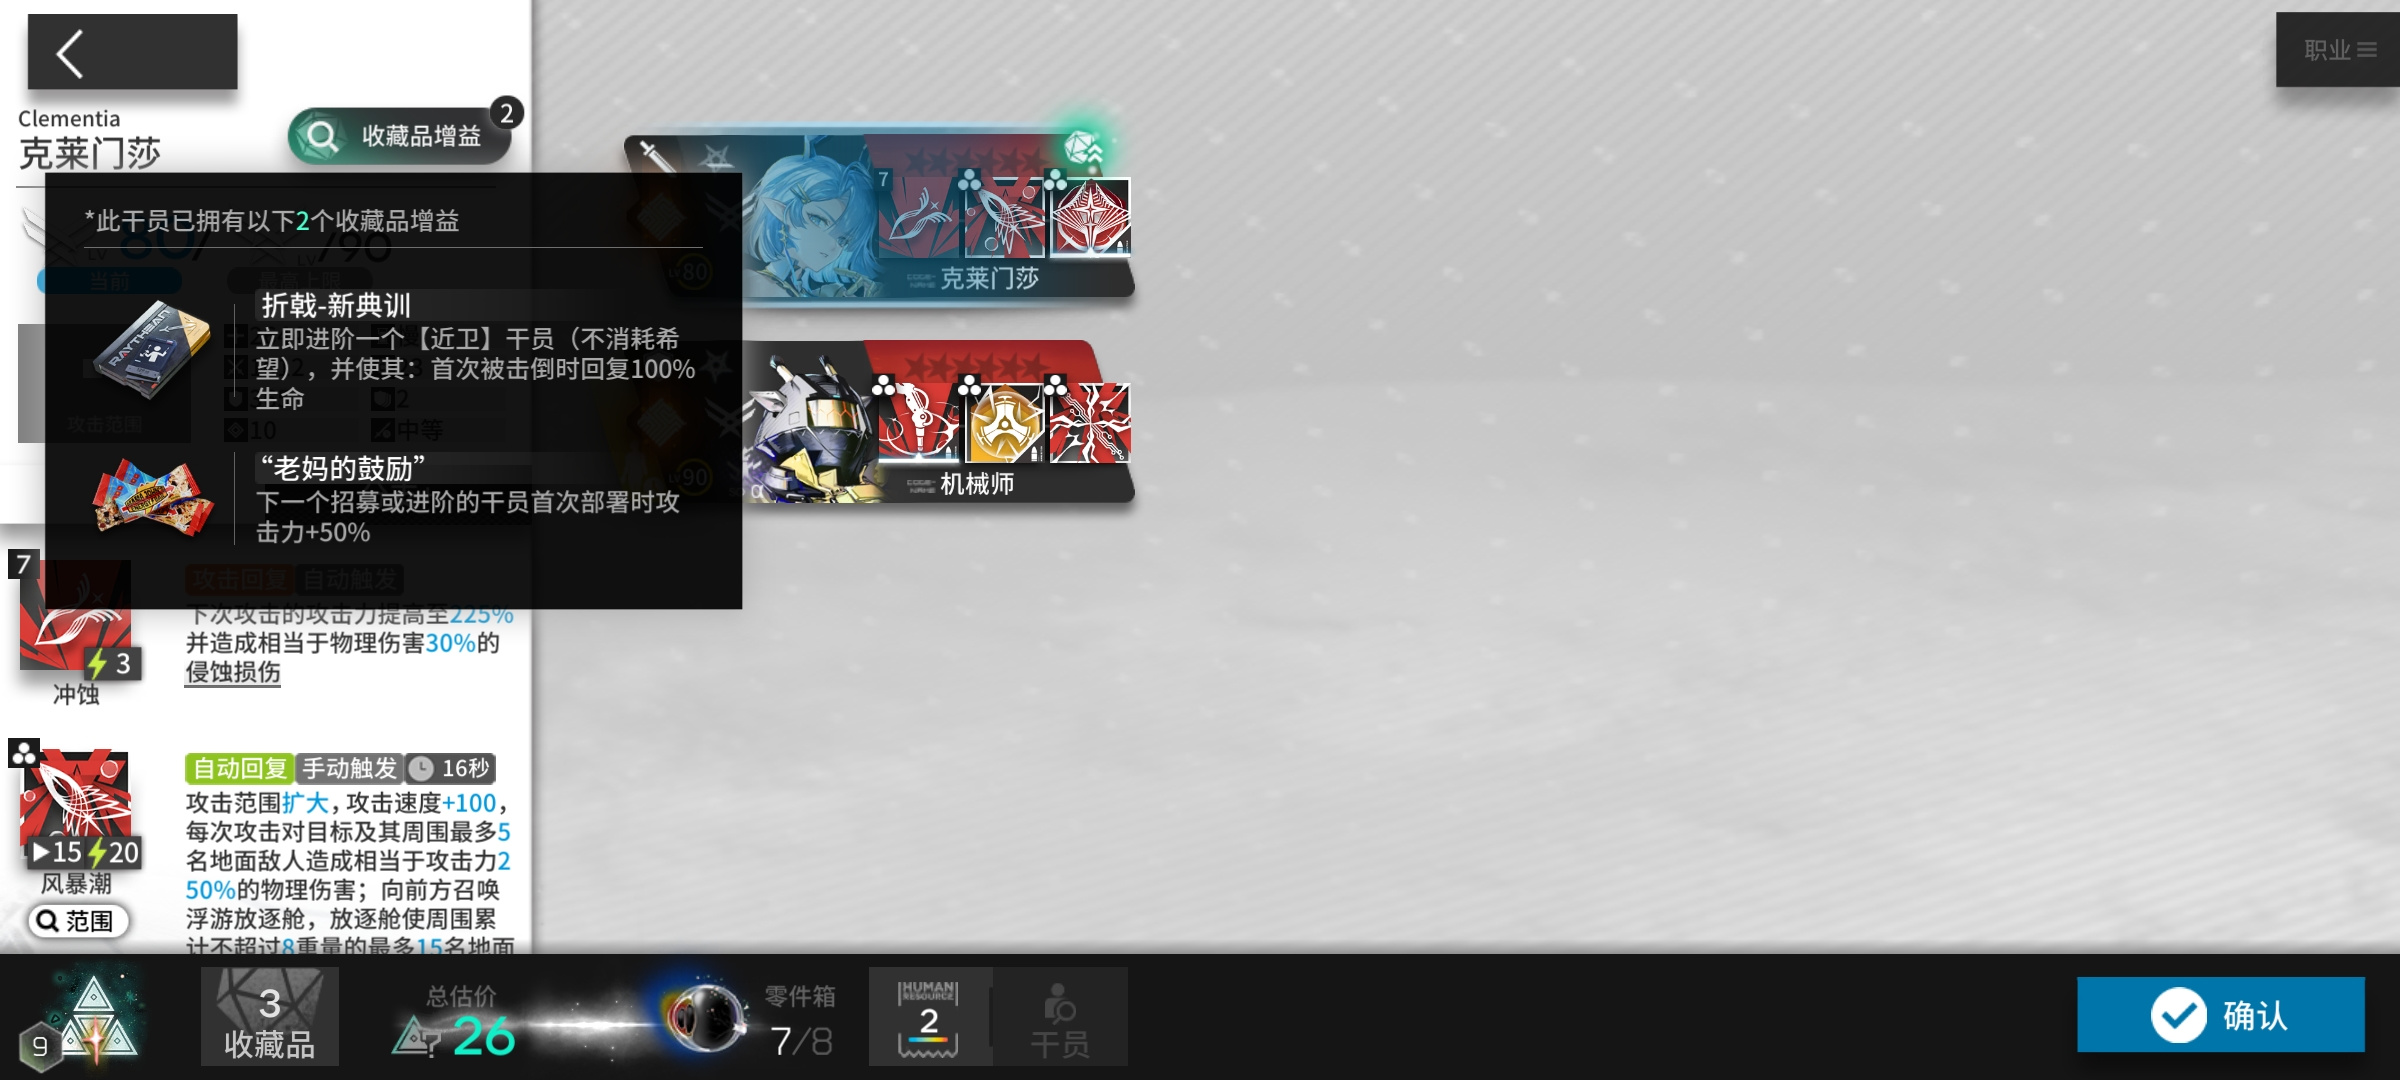
Task: Click the Human Resource counter icon
Action: coord(929,1016)
